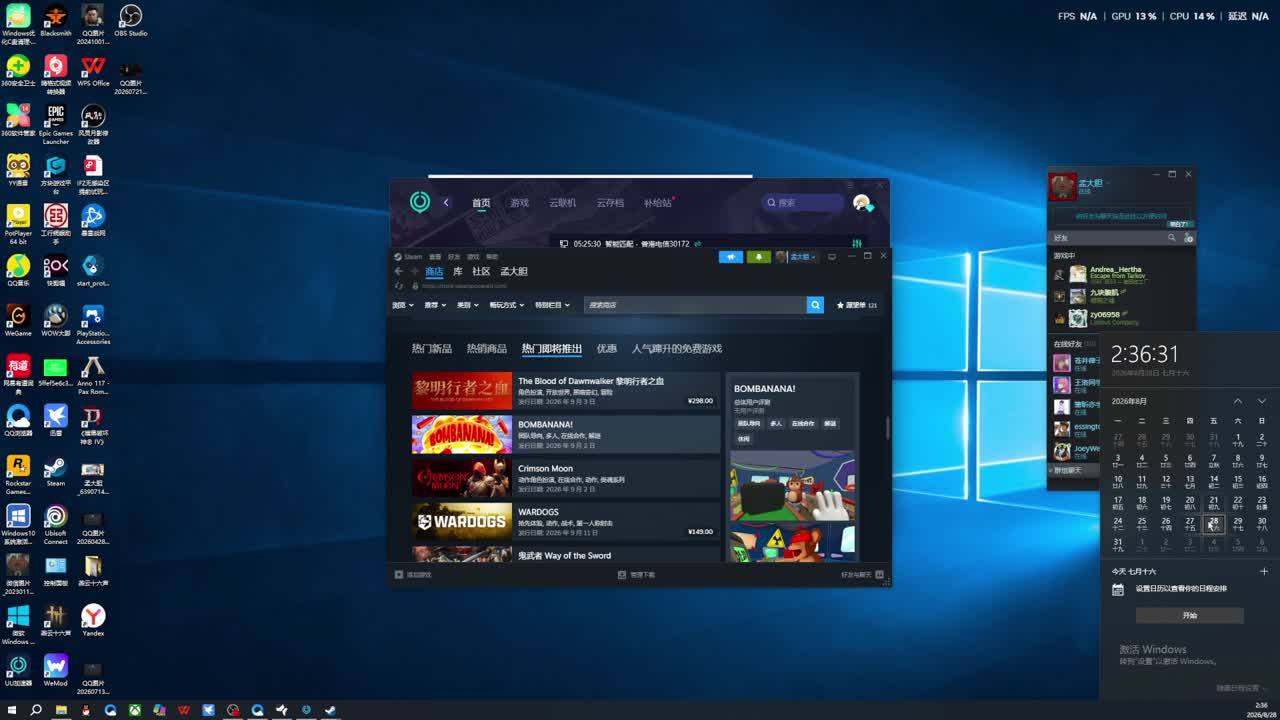
Task: Open OBS Studio desktop shortcut
Action: point(130,21)
